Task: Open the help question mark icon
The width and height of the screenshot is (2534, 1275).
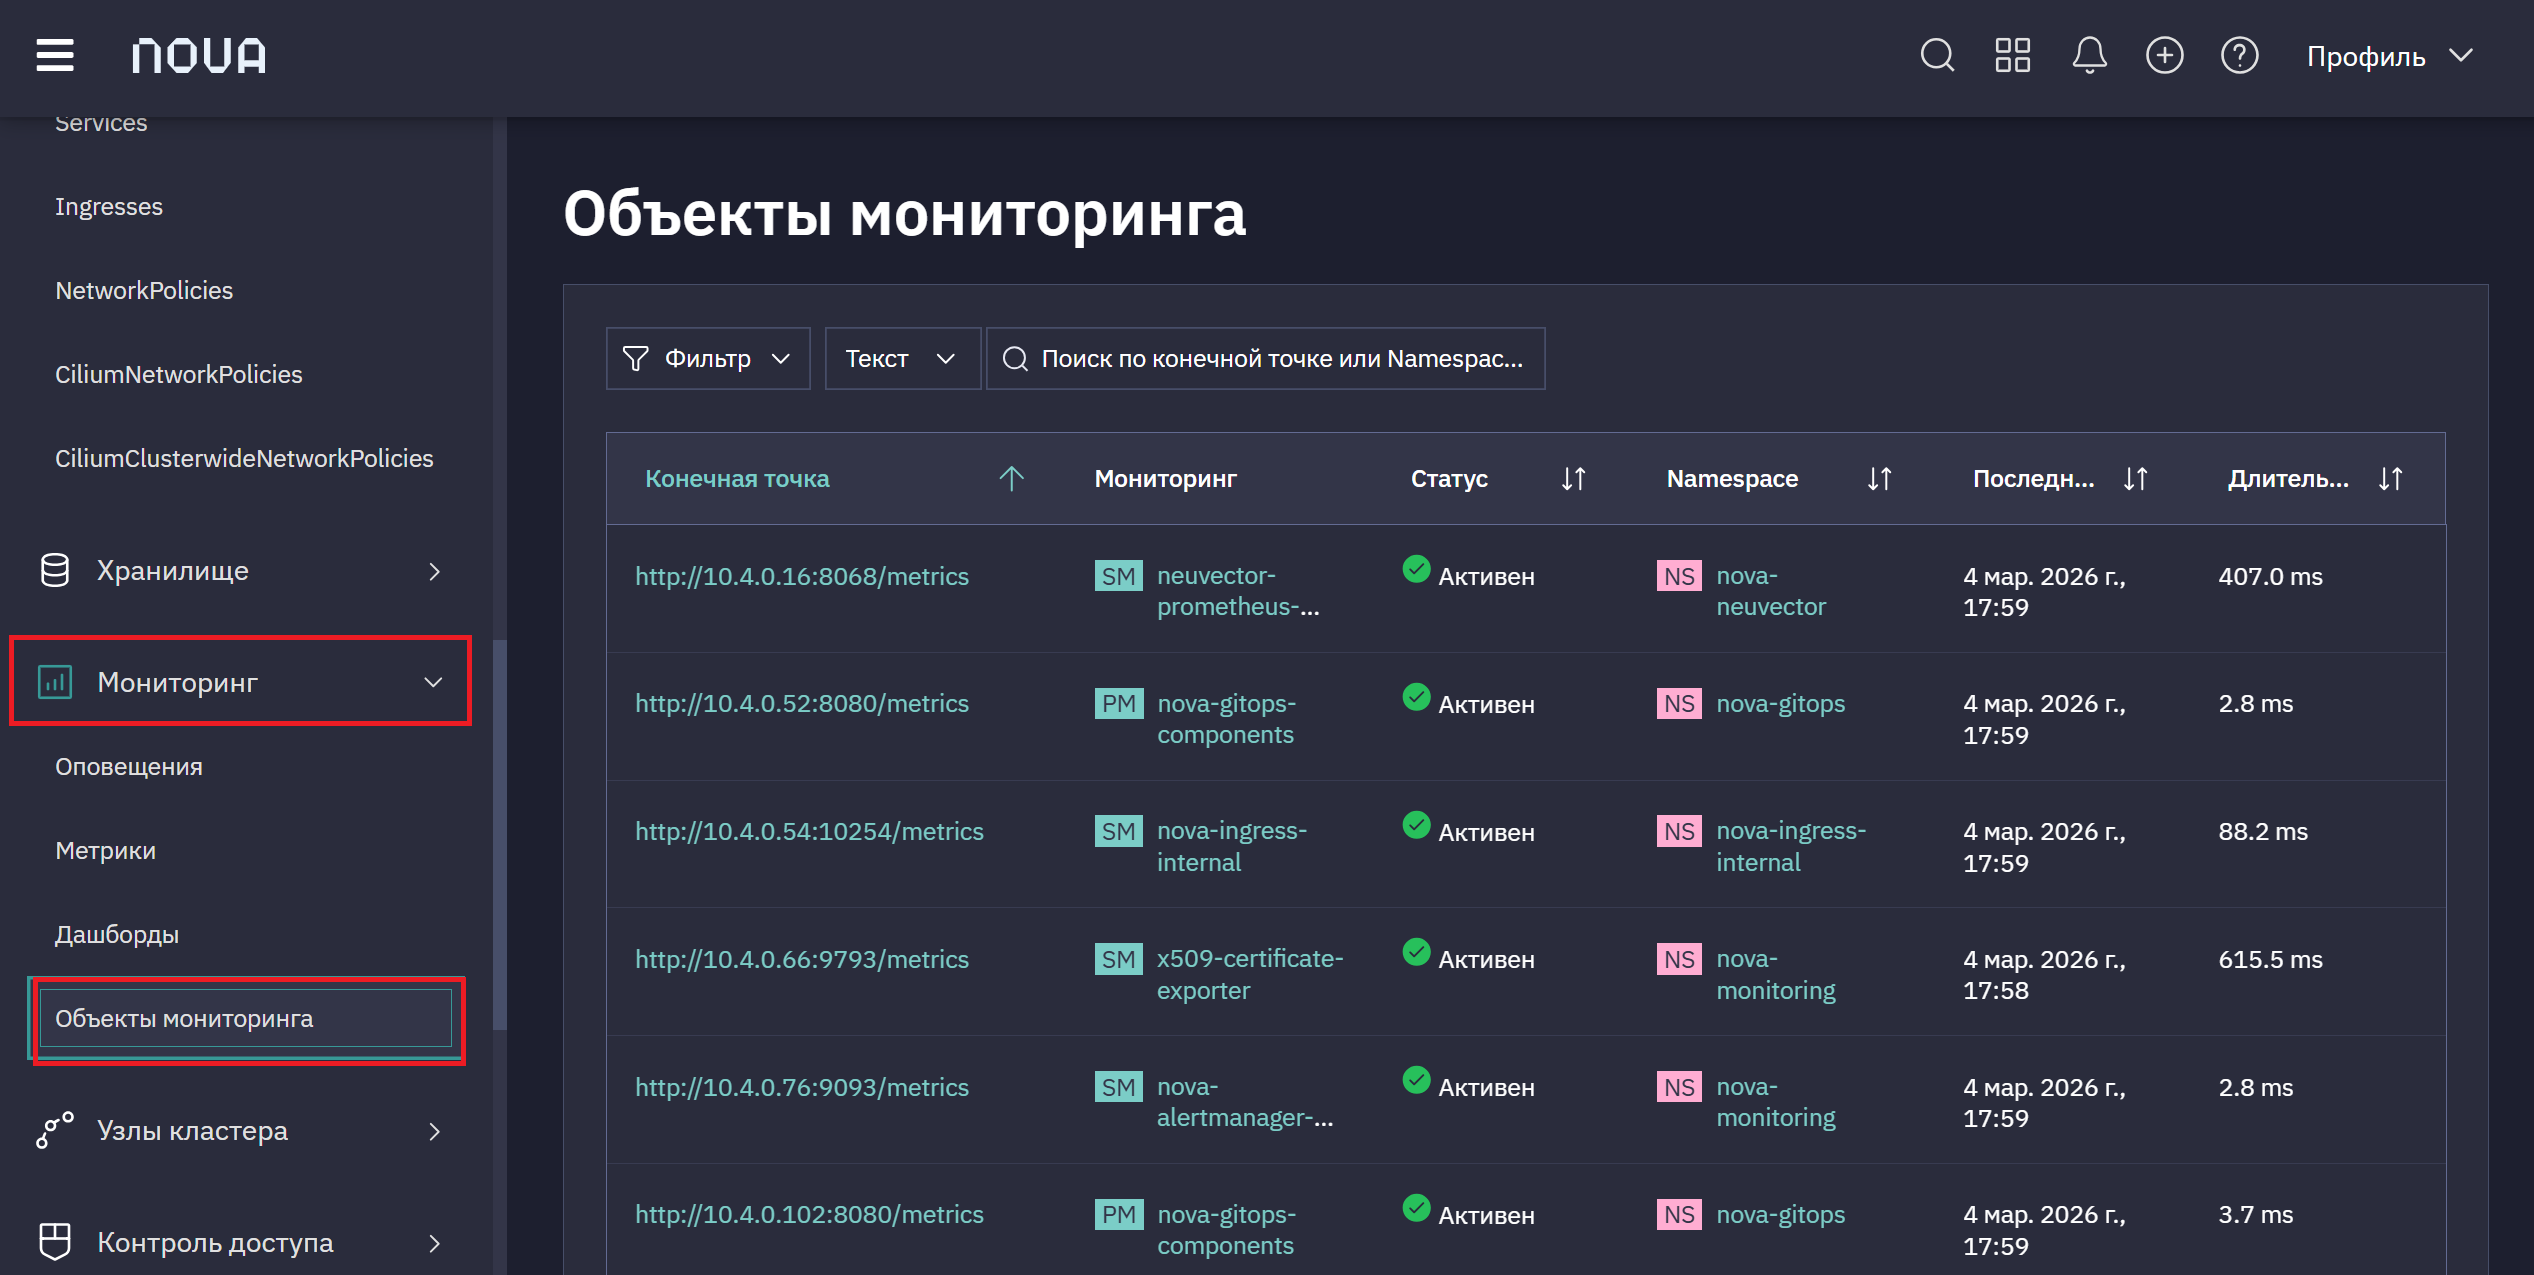Action: pyautogui.click(x=2239, y=55)
